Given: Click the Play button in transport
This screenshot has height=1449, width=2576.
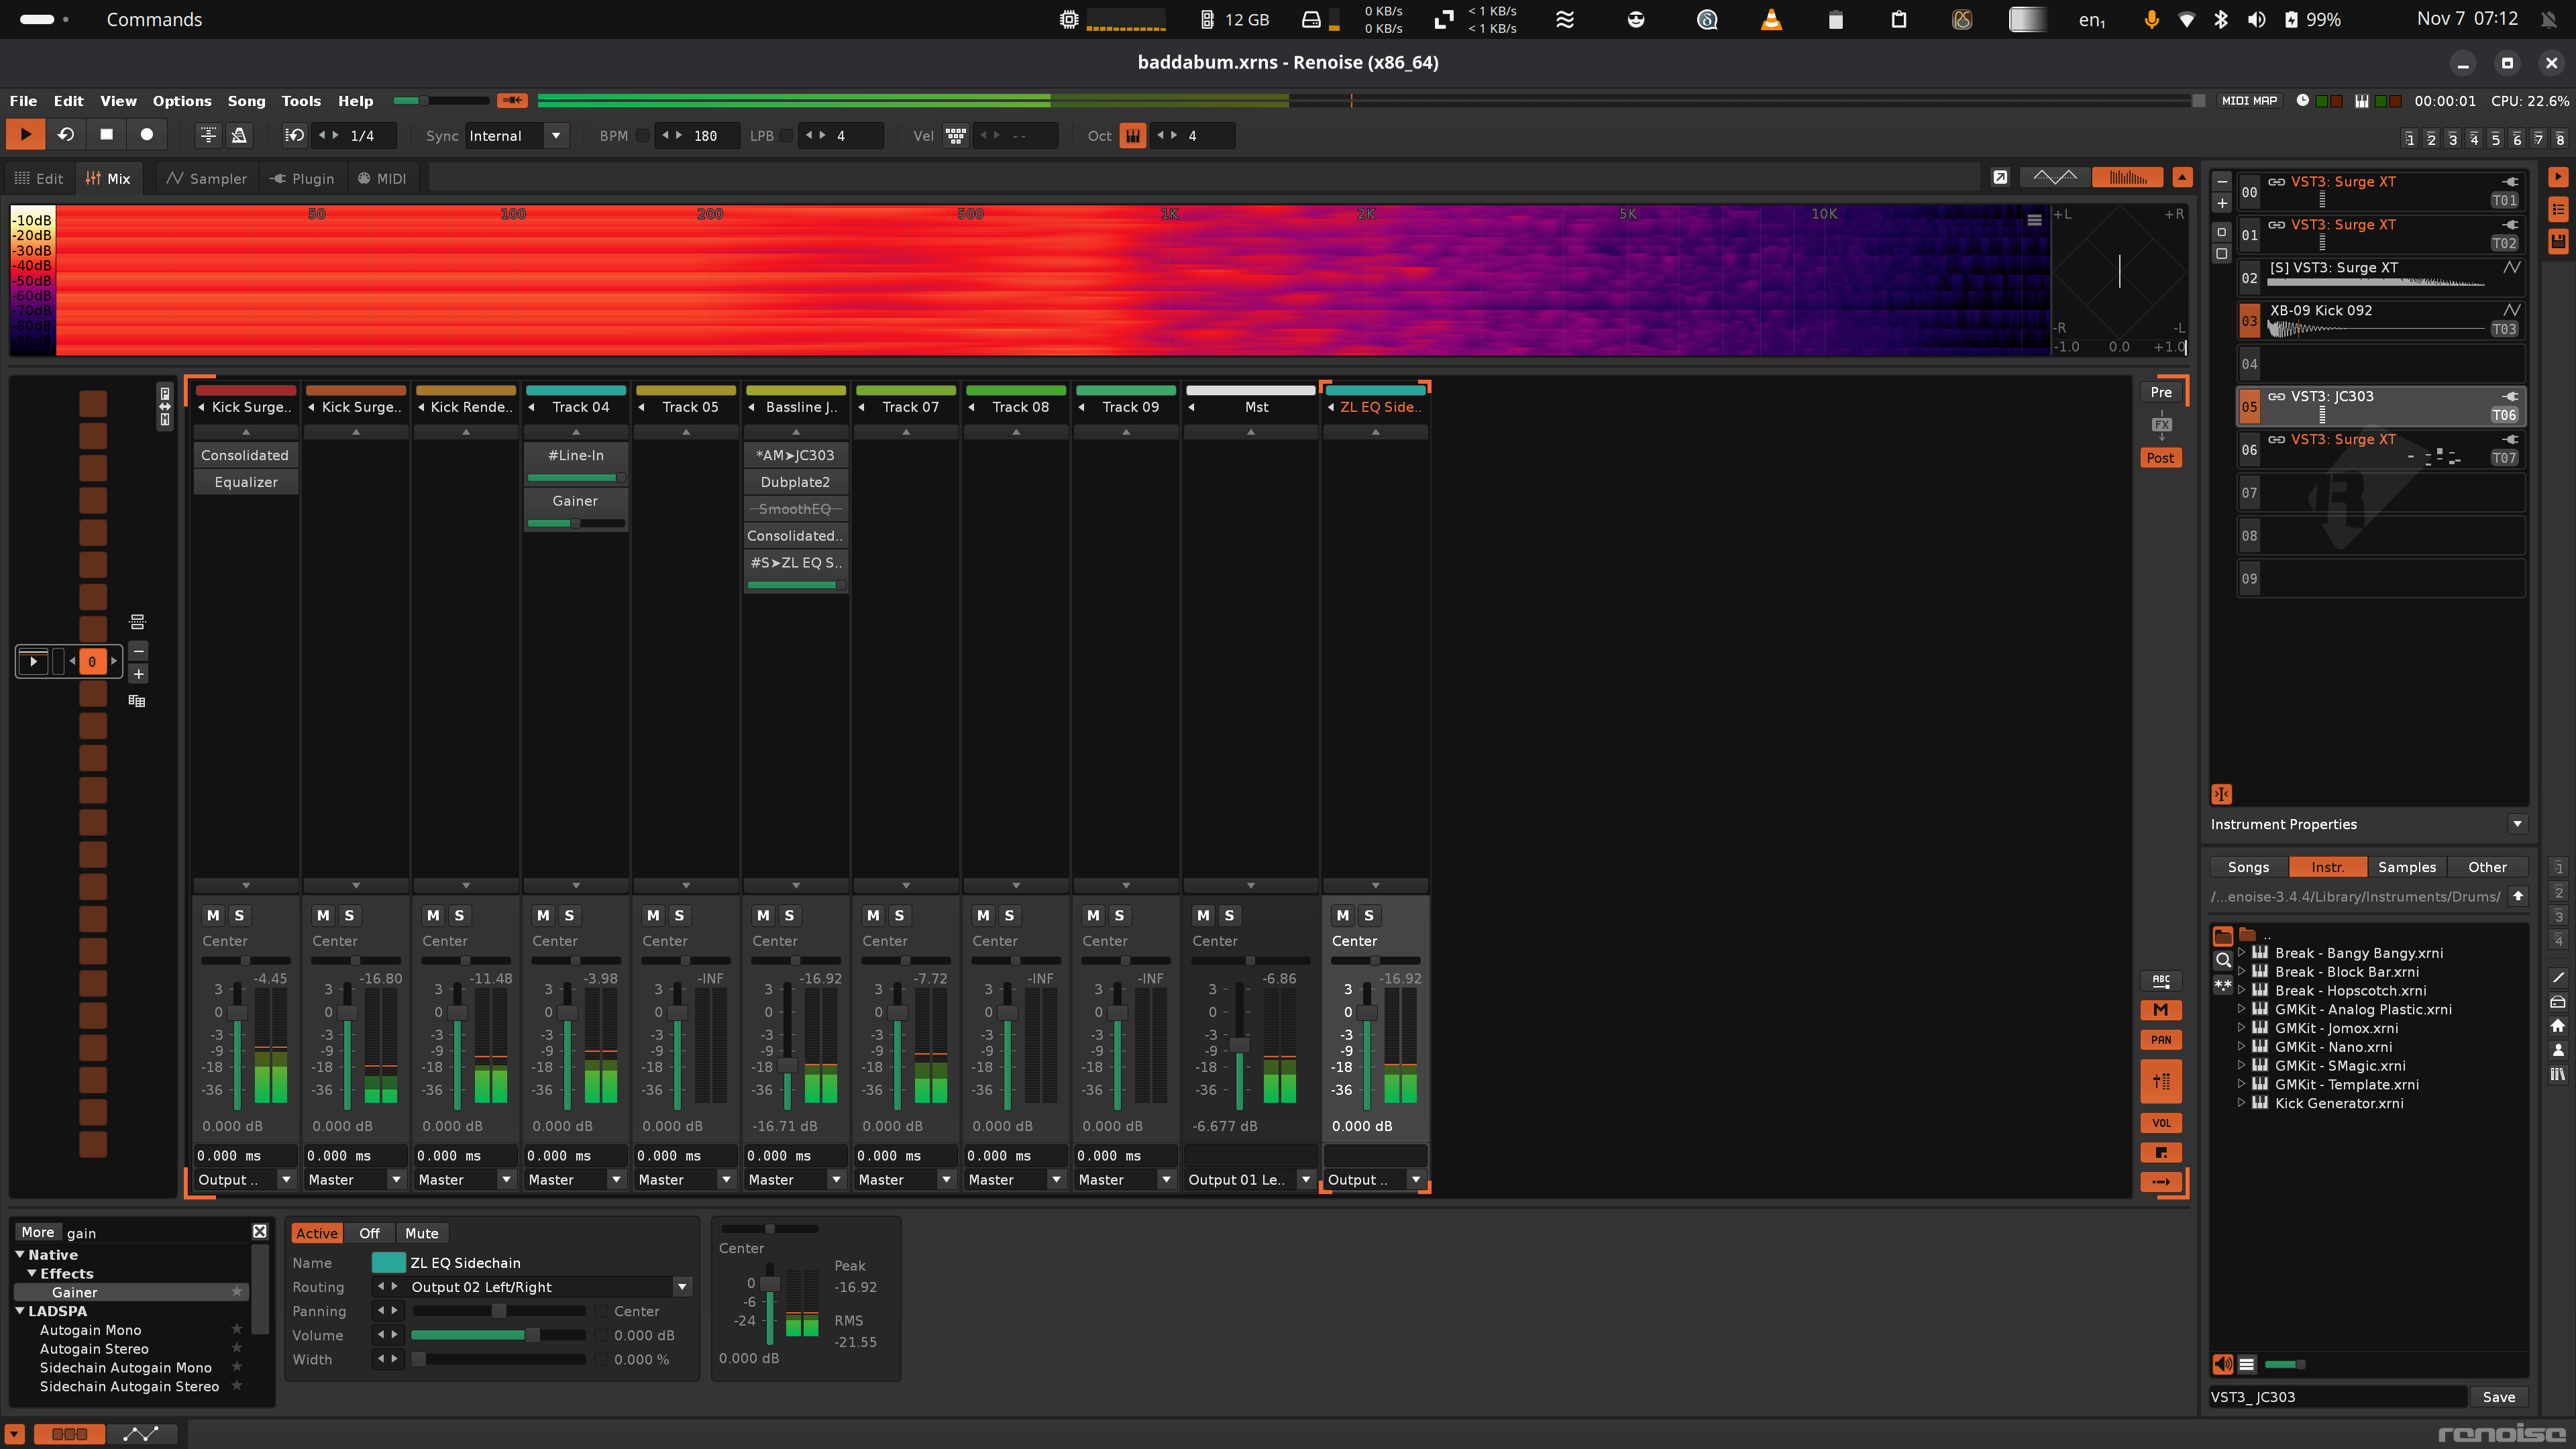Looking at the screenshot, I should 26,135.
